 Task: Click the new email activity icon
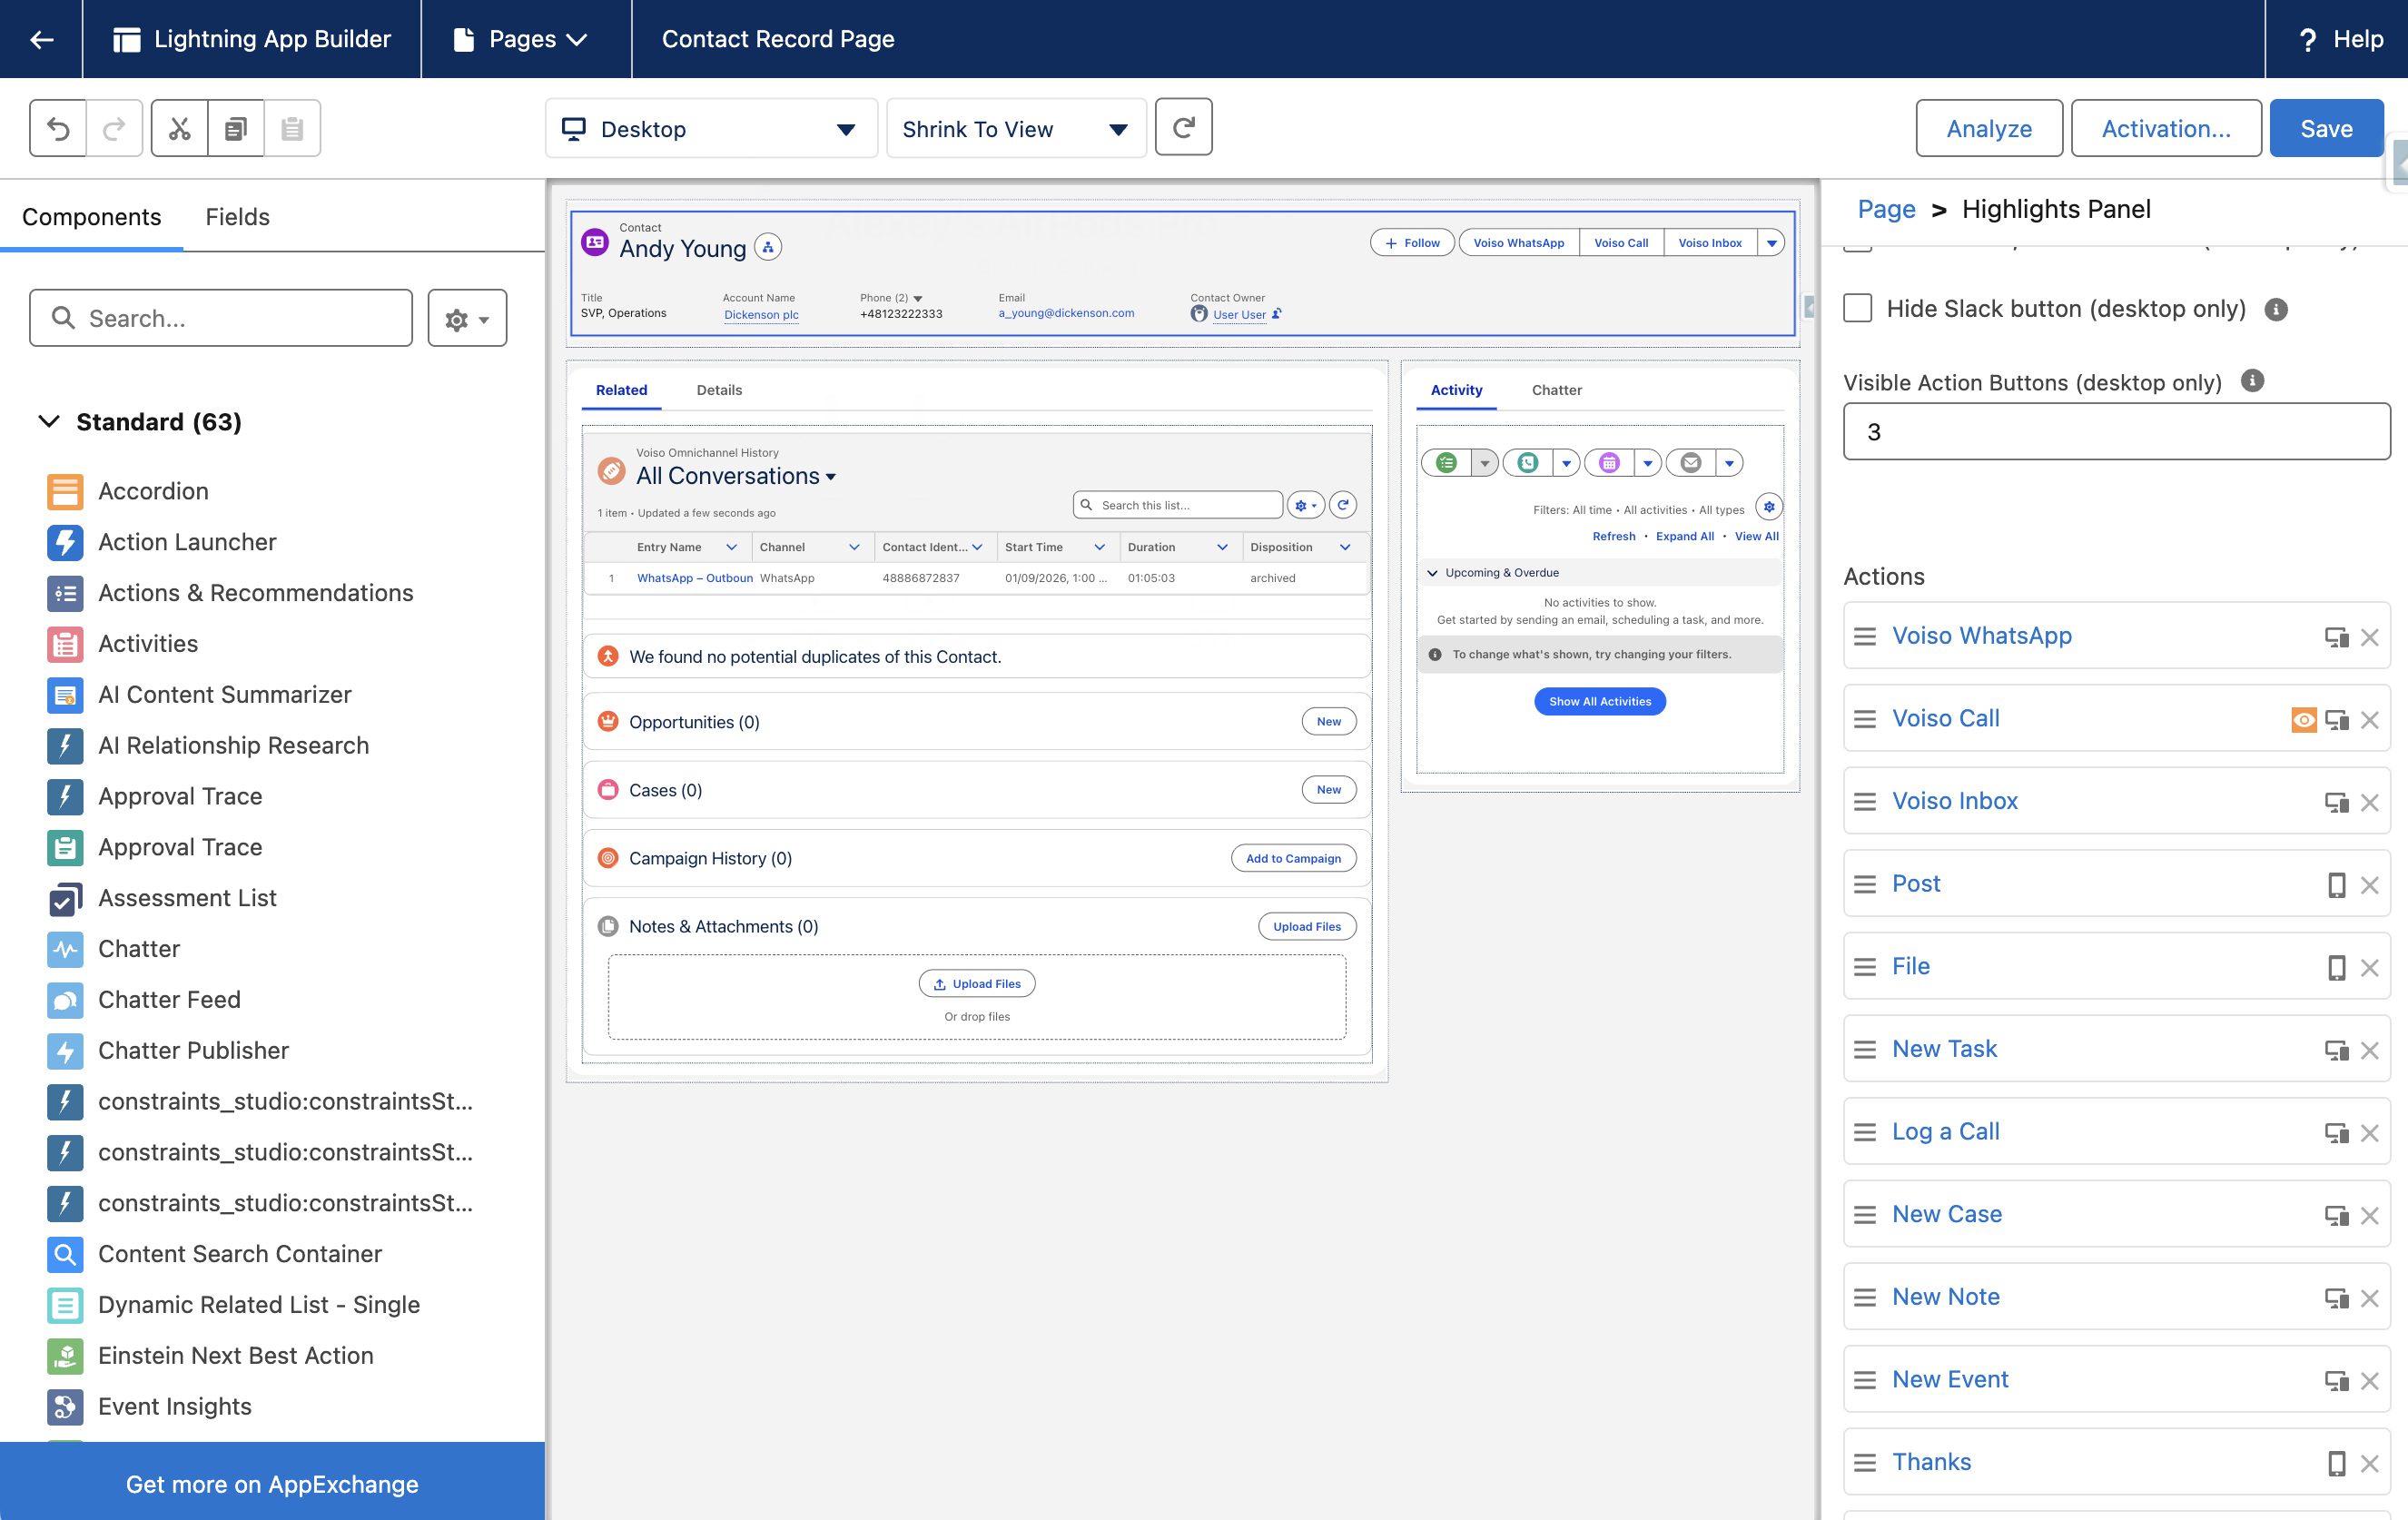pos(1691,462)
